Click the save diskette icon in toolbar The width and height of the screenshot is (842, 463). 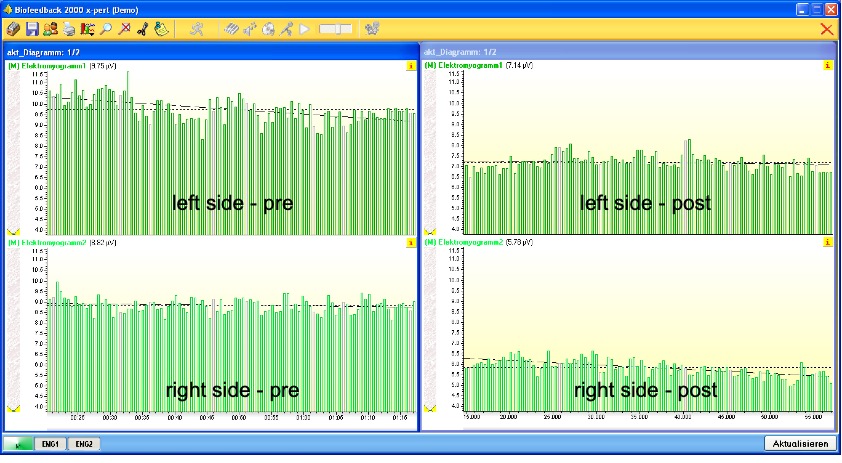(32, 29)
